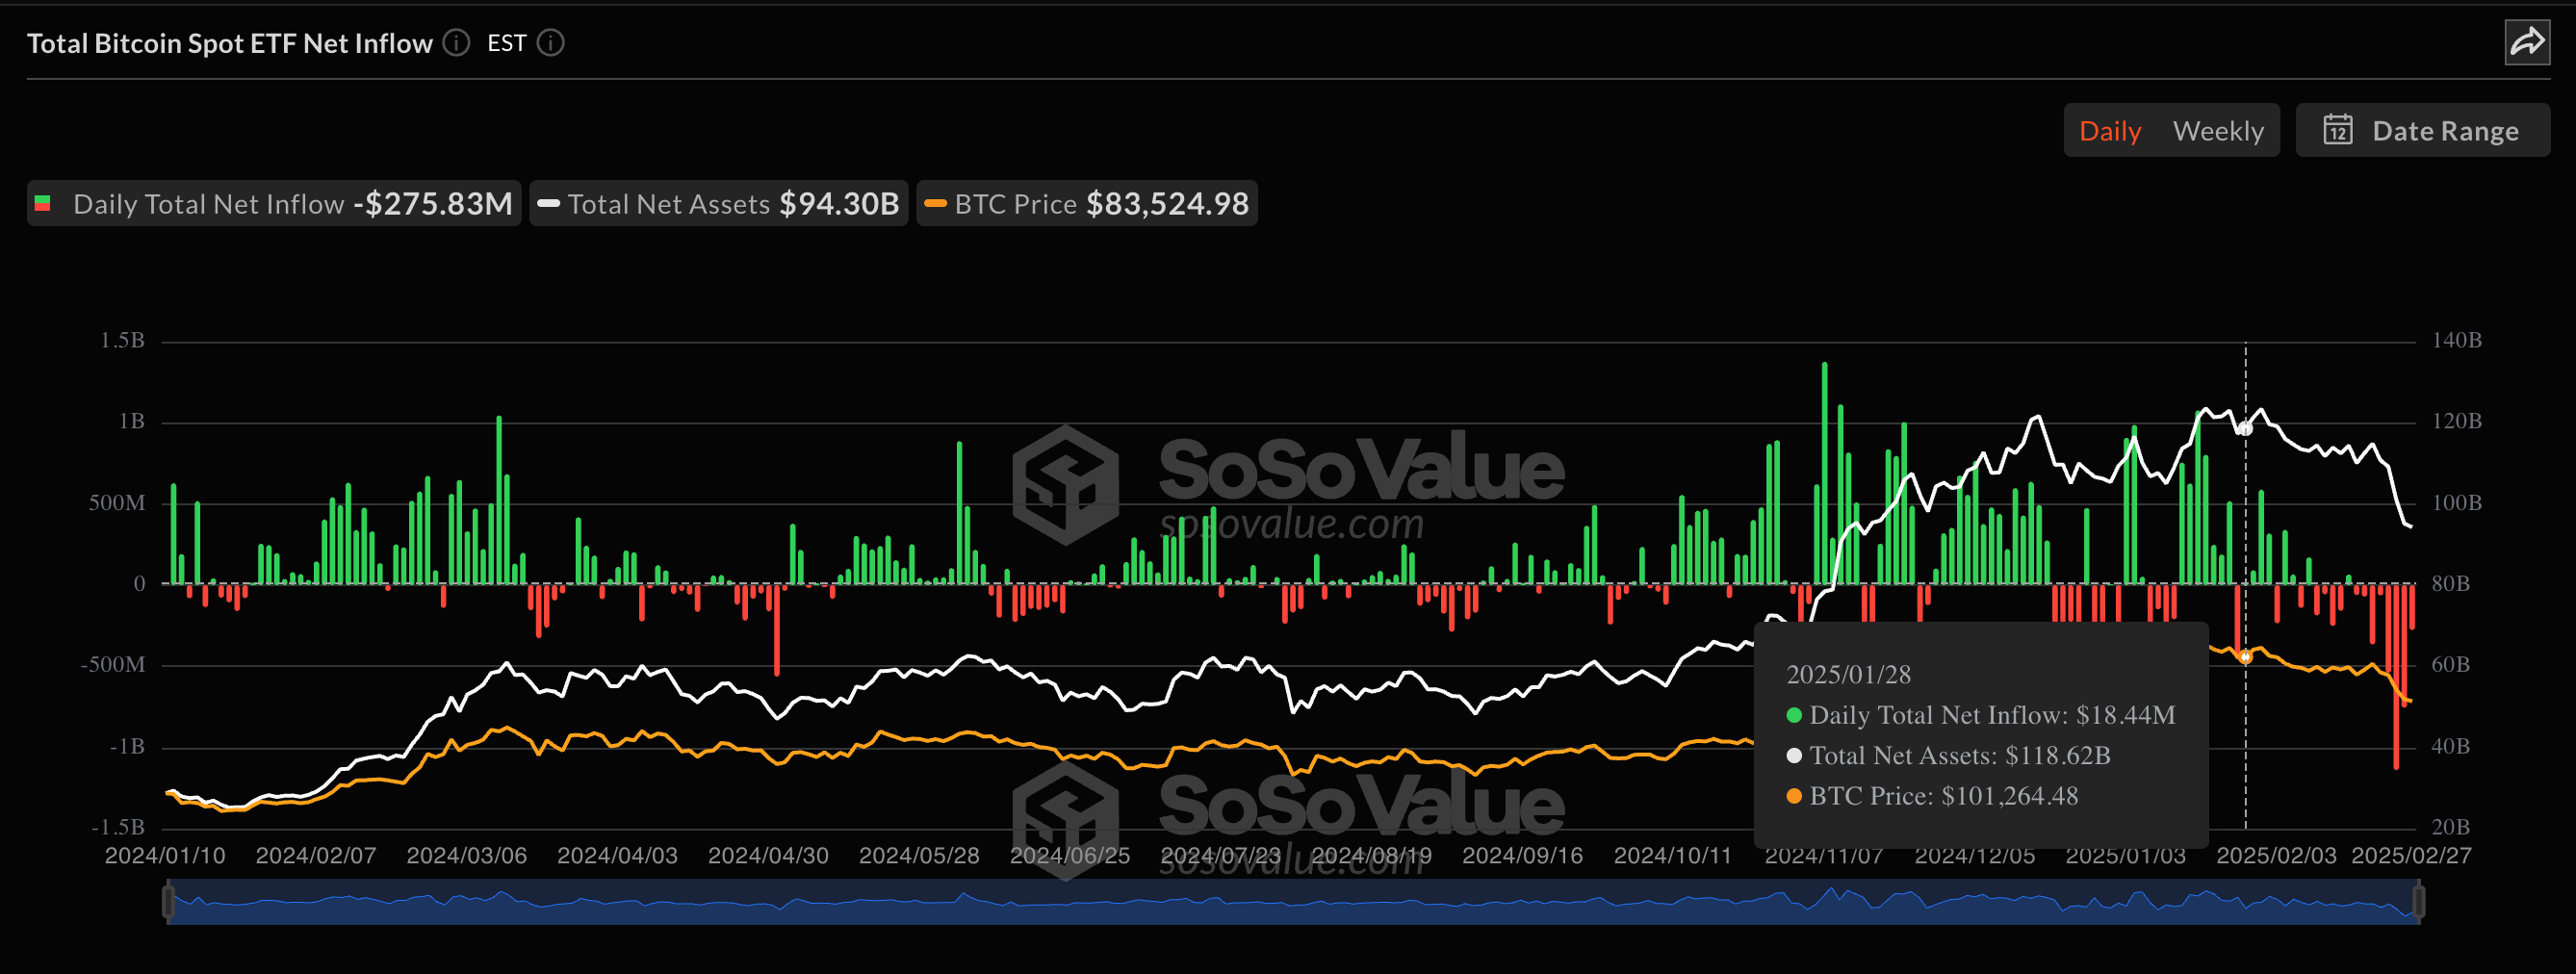Click right handle of range slider

[2418, 901]
